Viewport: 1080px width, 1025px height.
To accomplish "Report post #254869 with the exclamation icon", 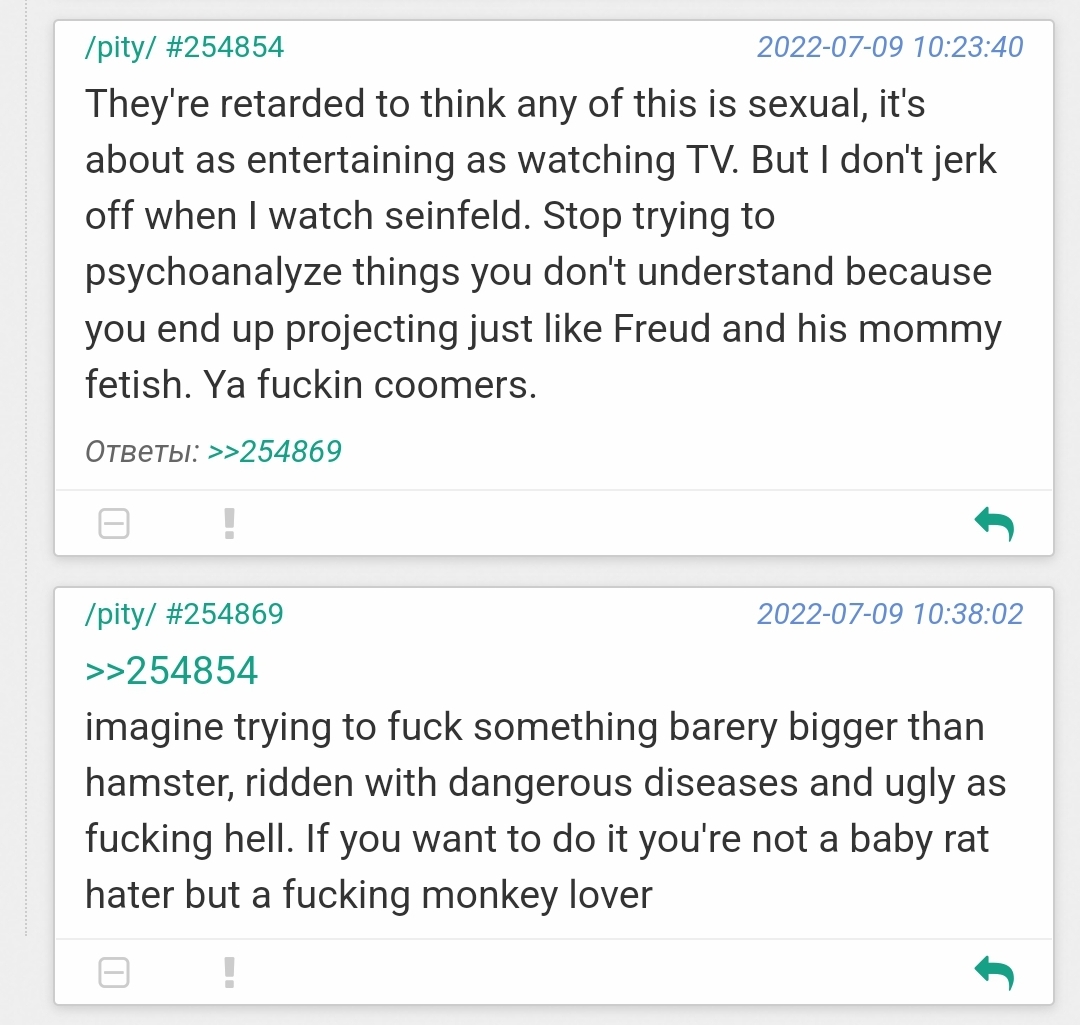I will [x=229, y=972].
